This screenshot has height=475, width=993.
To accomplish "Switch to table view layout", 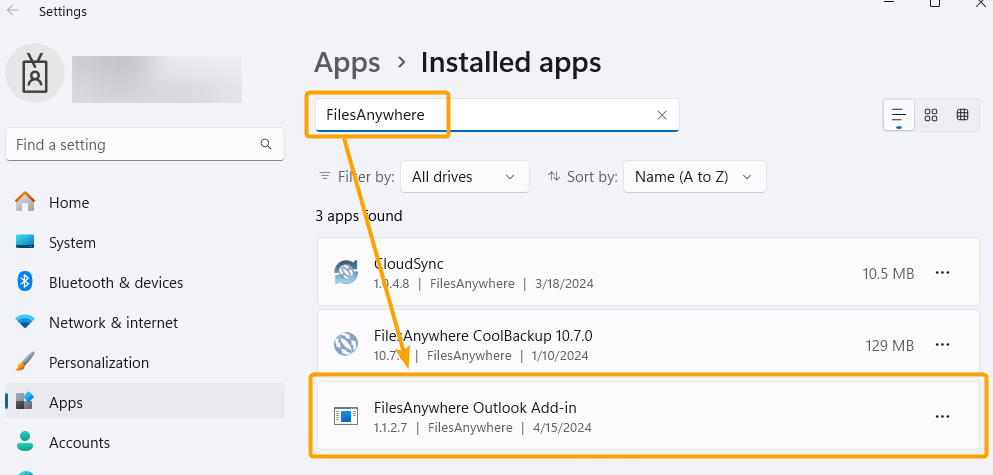I will 963,115.
